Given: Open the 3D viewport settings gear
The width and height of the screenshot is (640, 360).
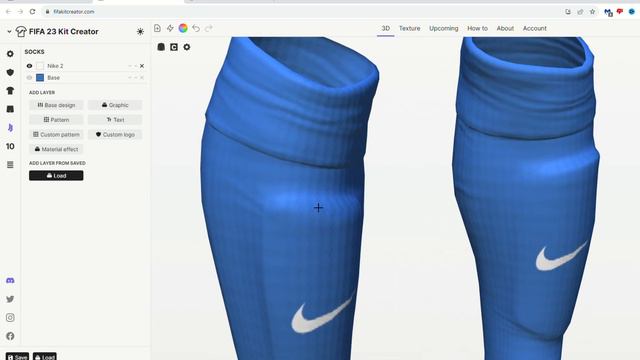Looking at the screenshot, I should pyautogui.click(x=187, y=47).
